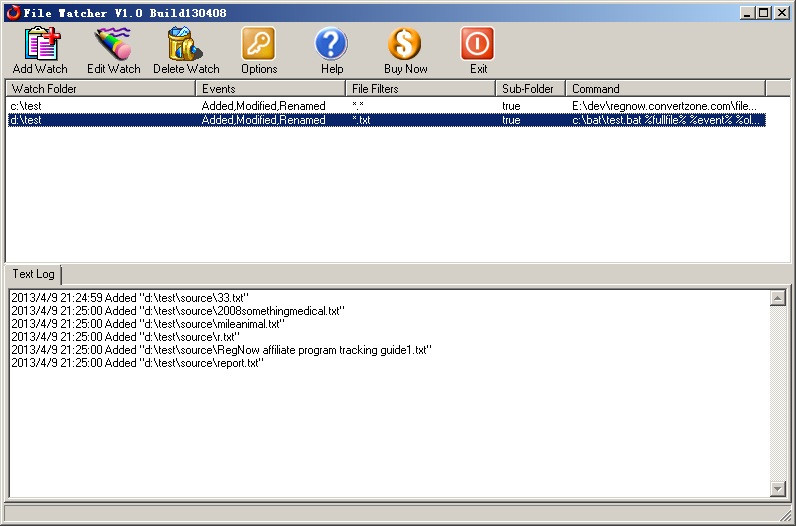
Task: Click the File Filters column header
Action: tap(420, 88)
